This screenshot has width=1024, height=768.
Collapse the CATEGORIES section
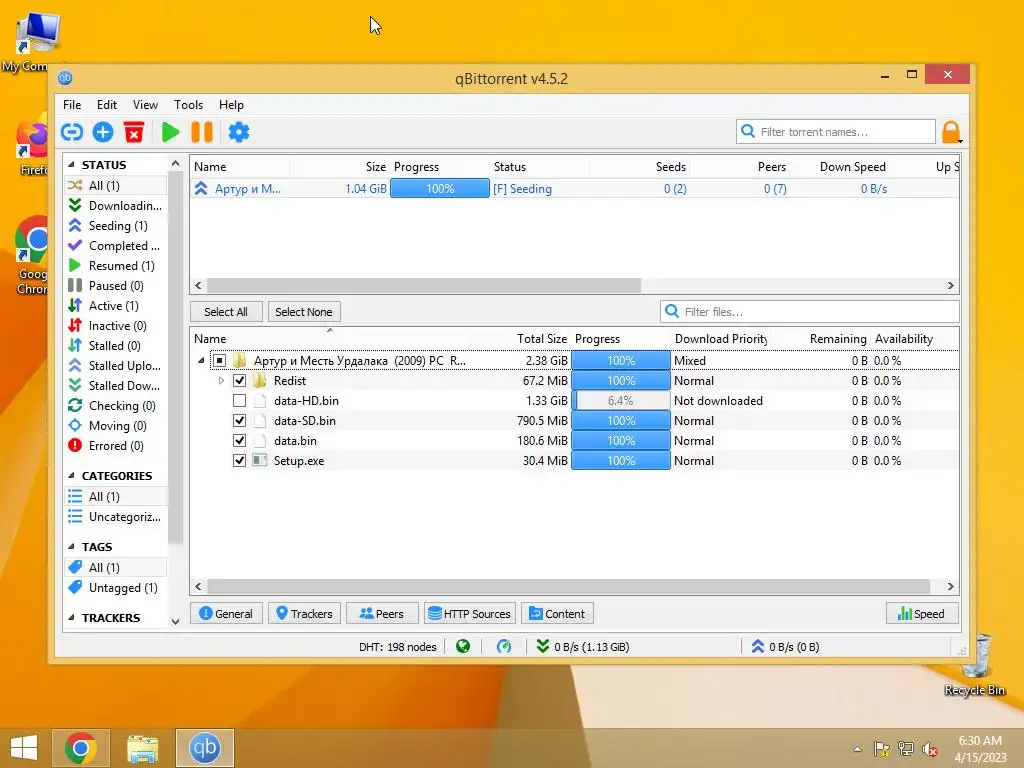point(71,476)
